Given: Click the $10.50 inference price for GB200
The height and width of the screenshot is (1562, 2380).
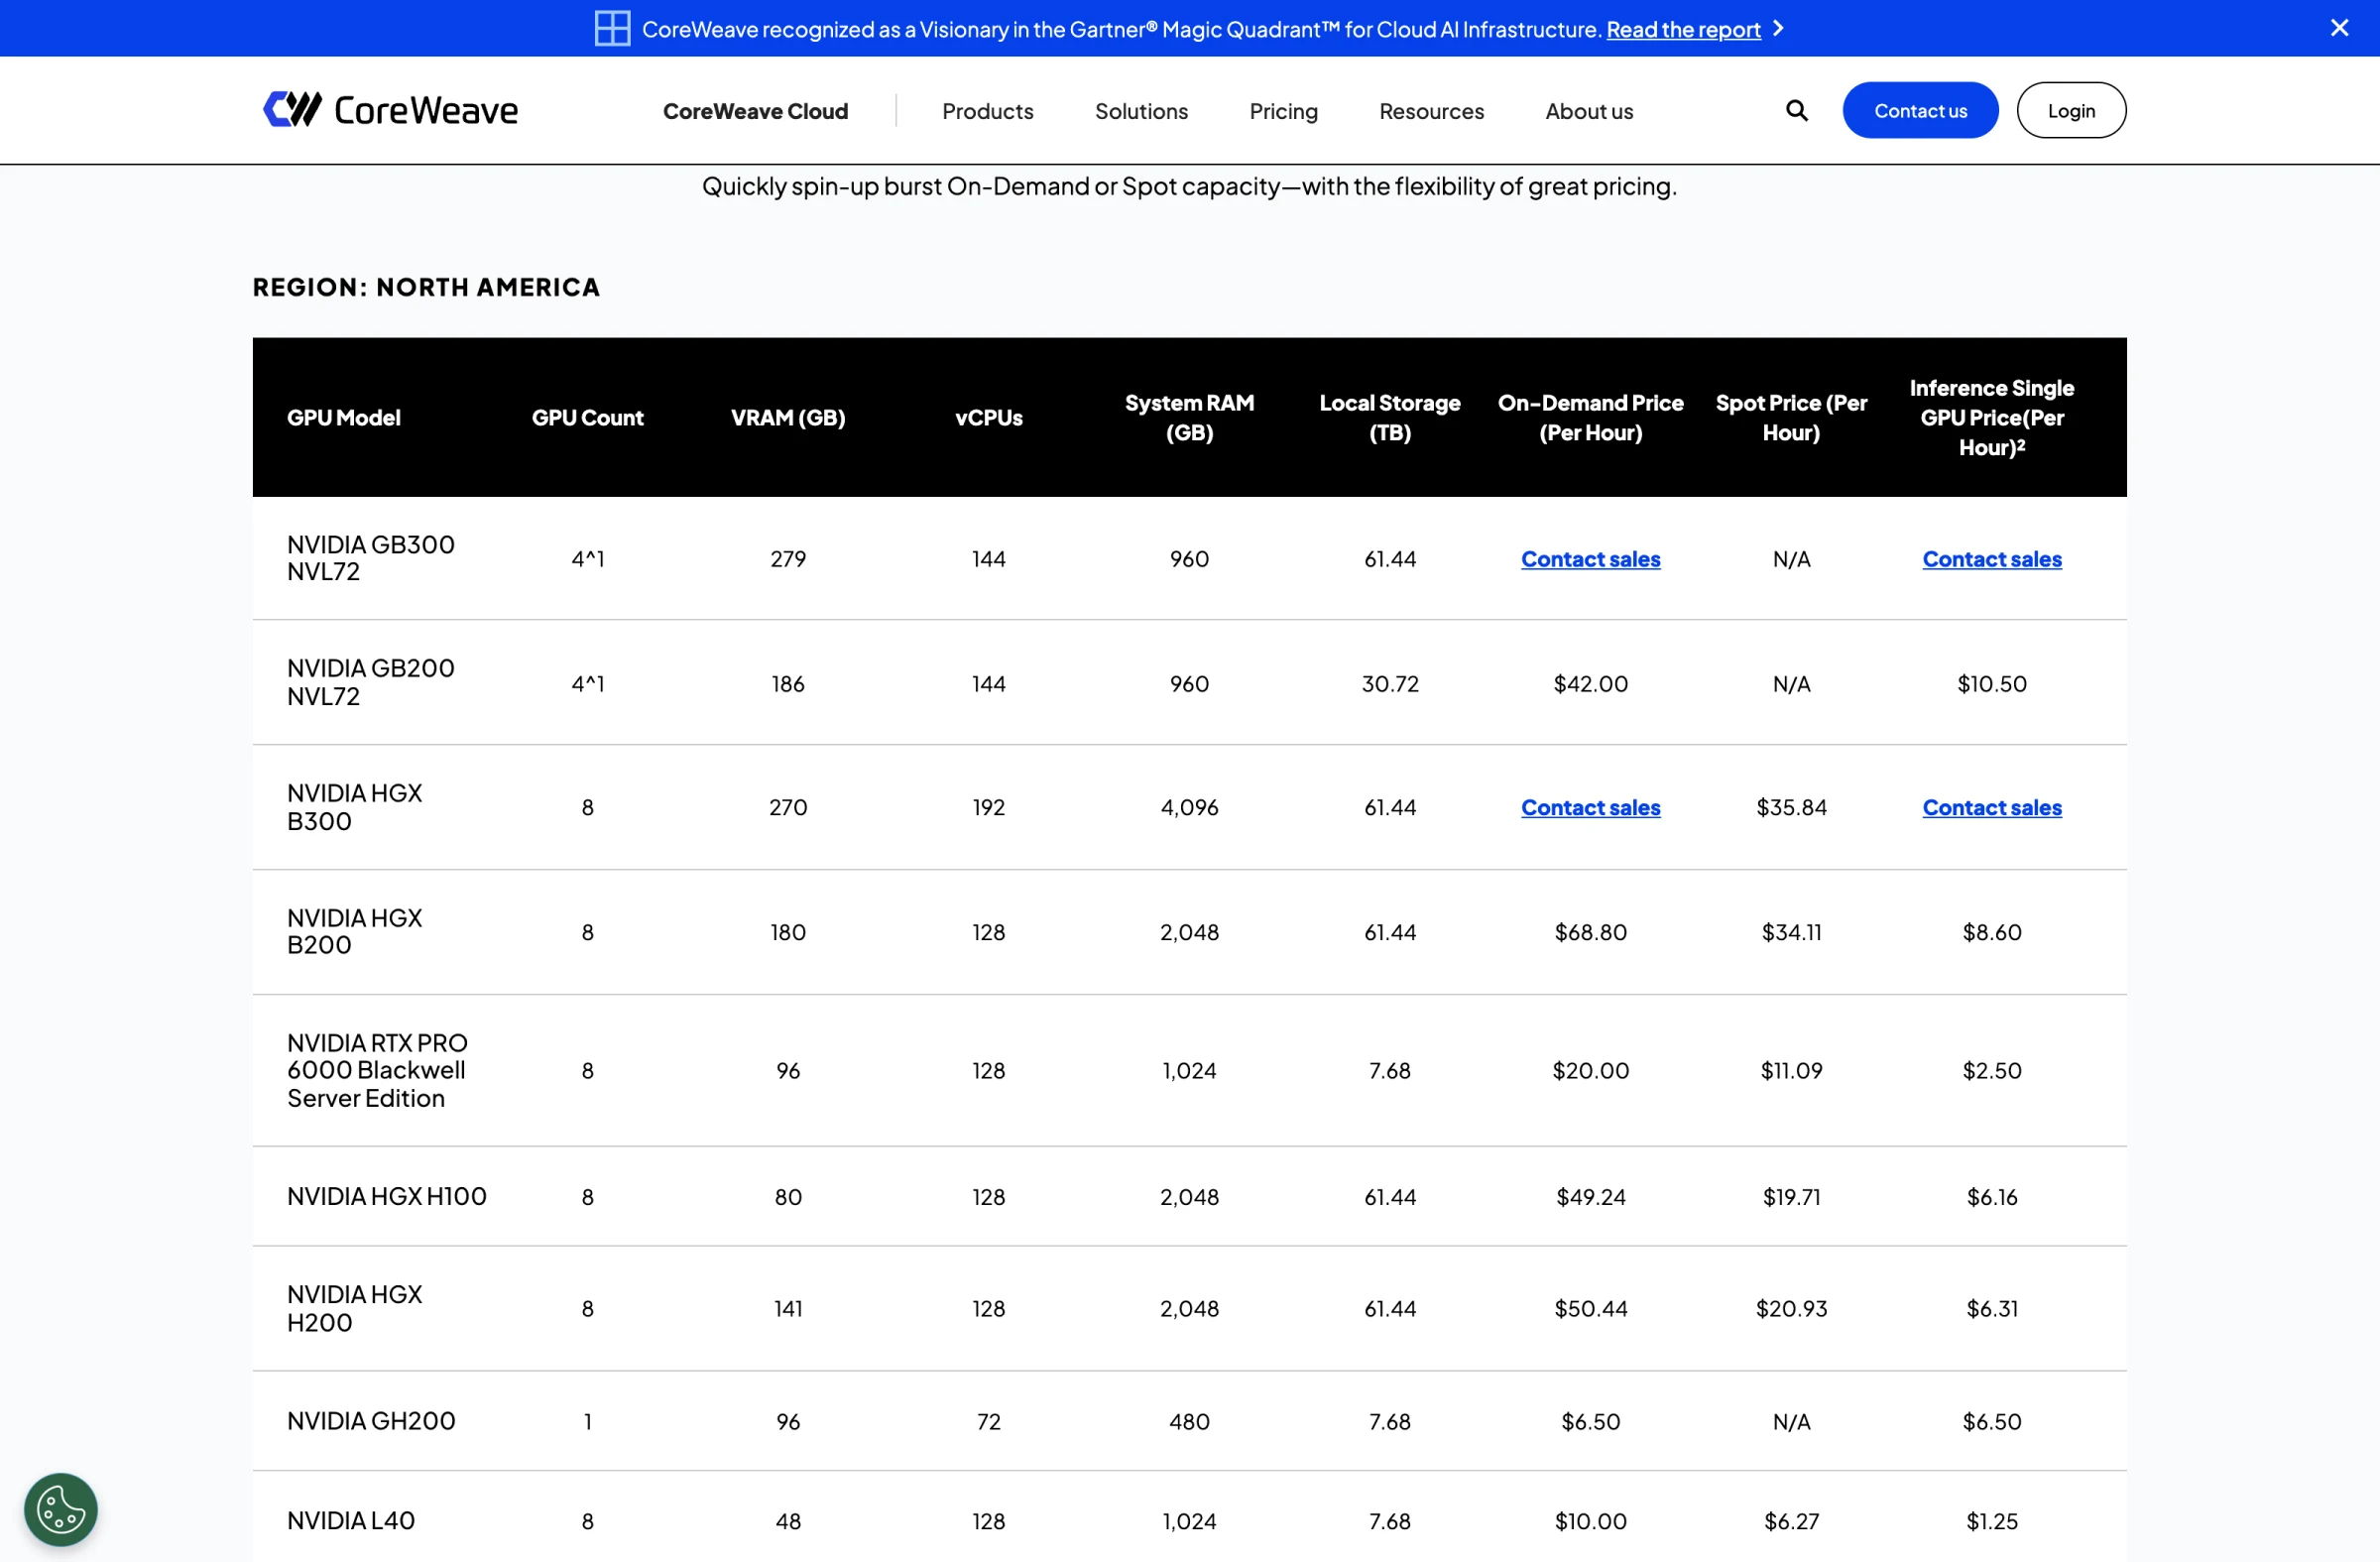Looking at the screenshot, I should [x=1991, y=684].
